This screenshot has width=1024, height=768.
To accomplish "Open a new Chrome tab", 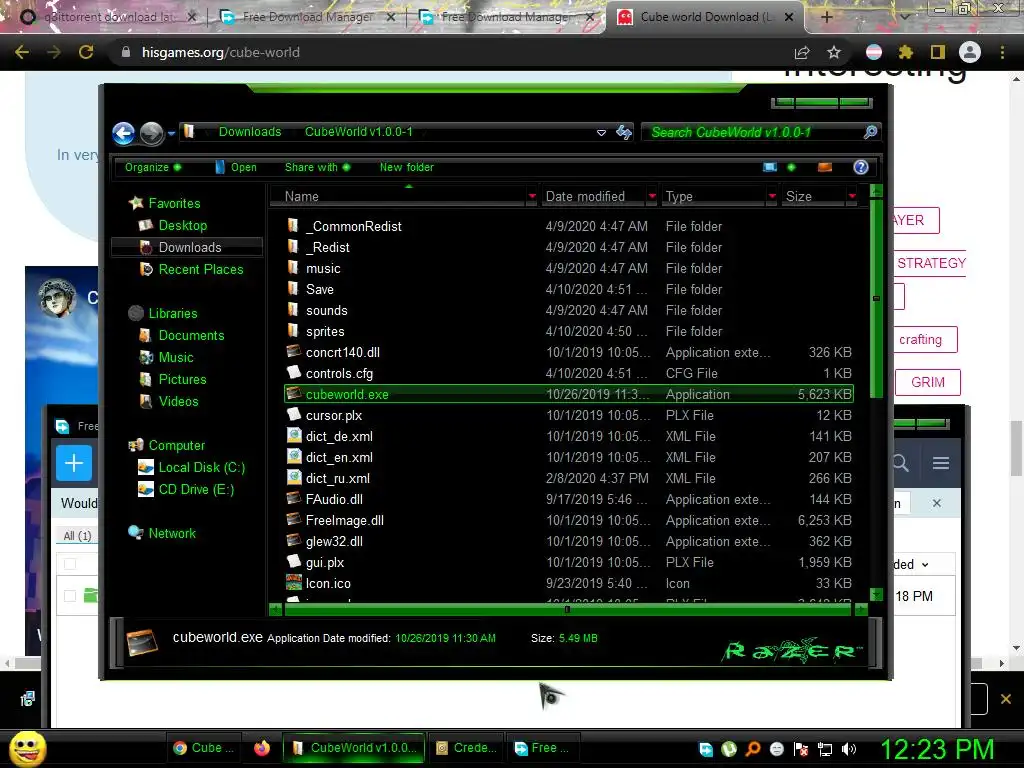I will pos(826,17).
